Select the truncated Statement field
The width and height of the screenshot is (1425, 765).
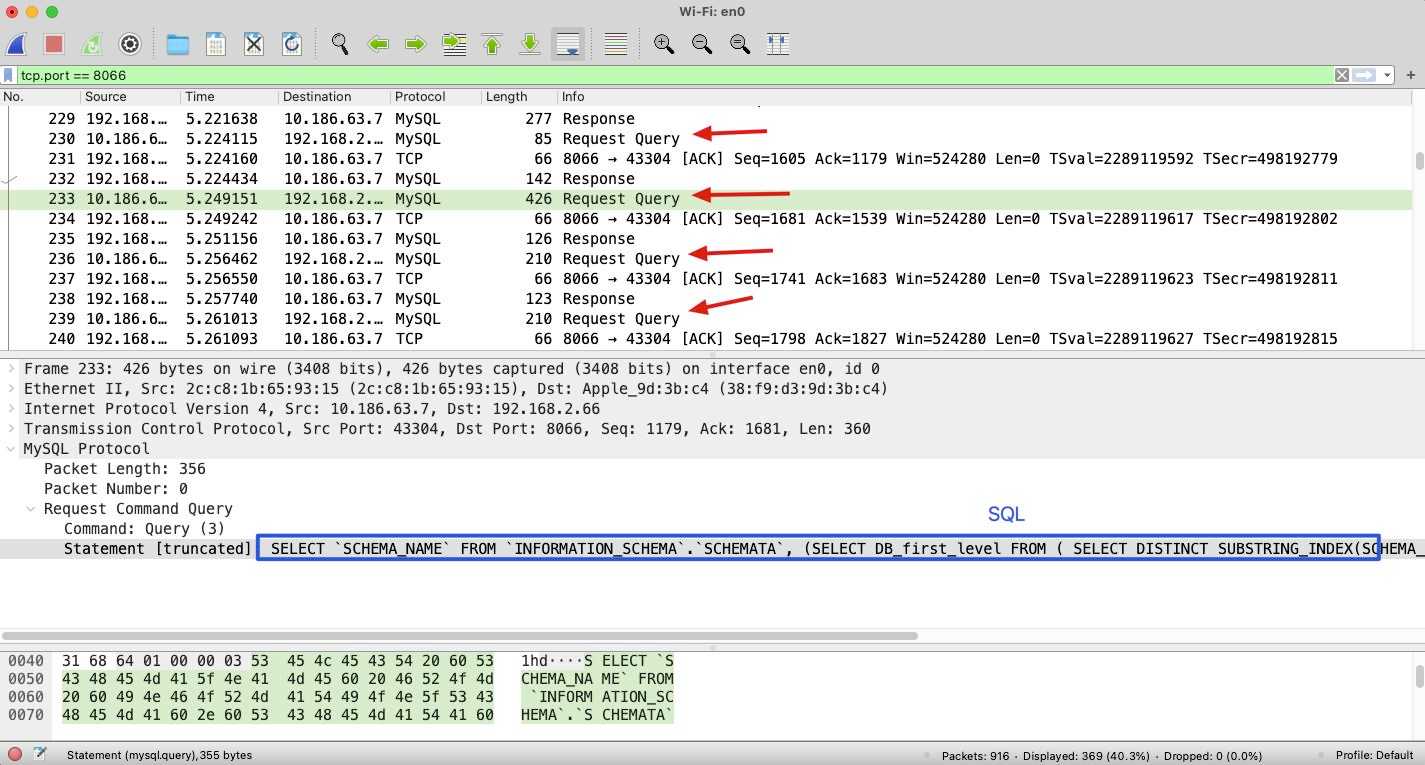(x=712, y=549)
